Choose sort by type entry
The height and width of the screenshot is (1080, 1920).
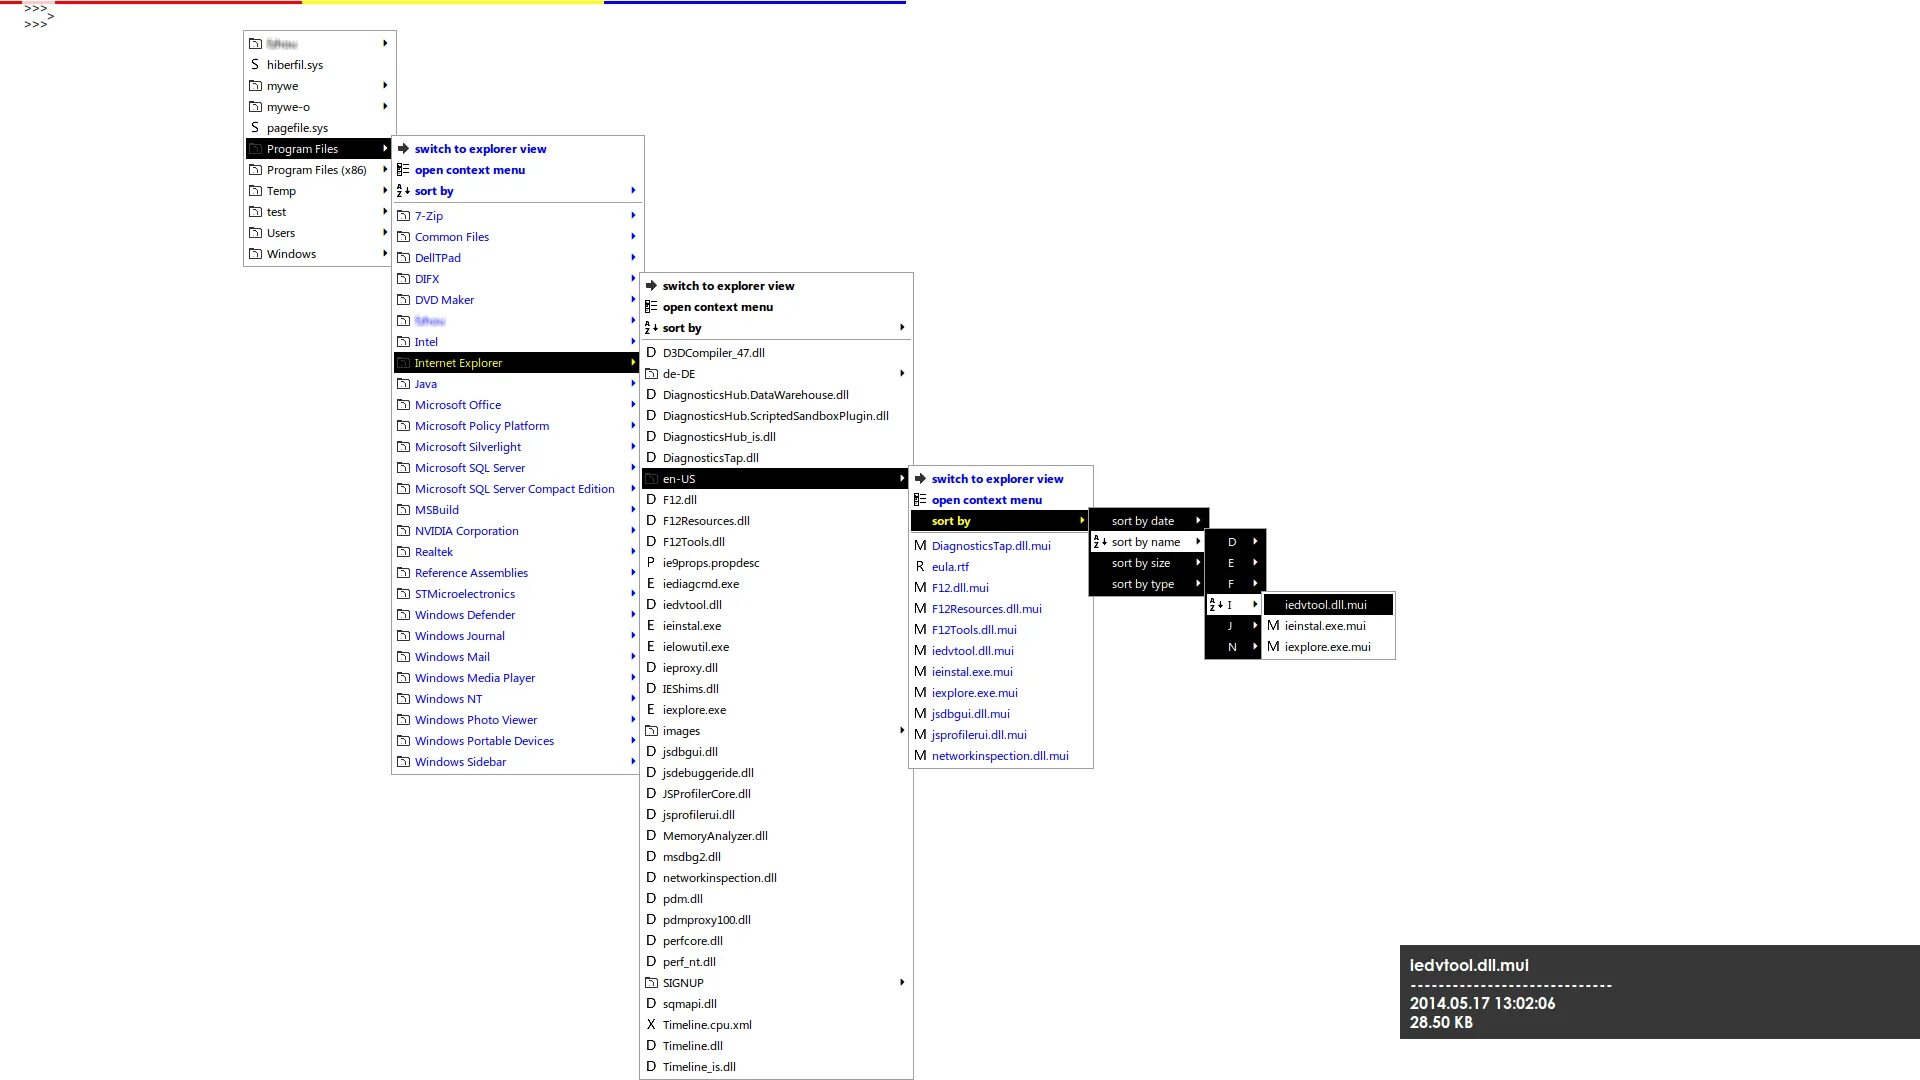coord(1143,584)
